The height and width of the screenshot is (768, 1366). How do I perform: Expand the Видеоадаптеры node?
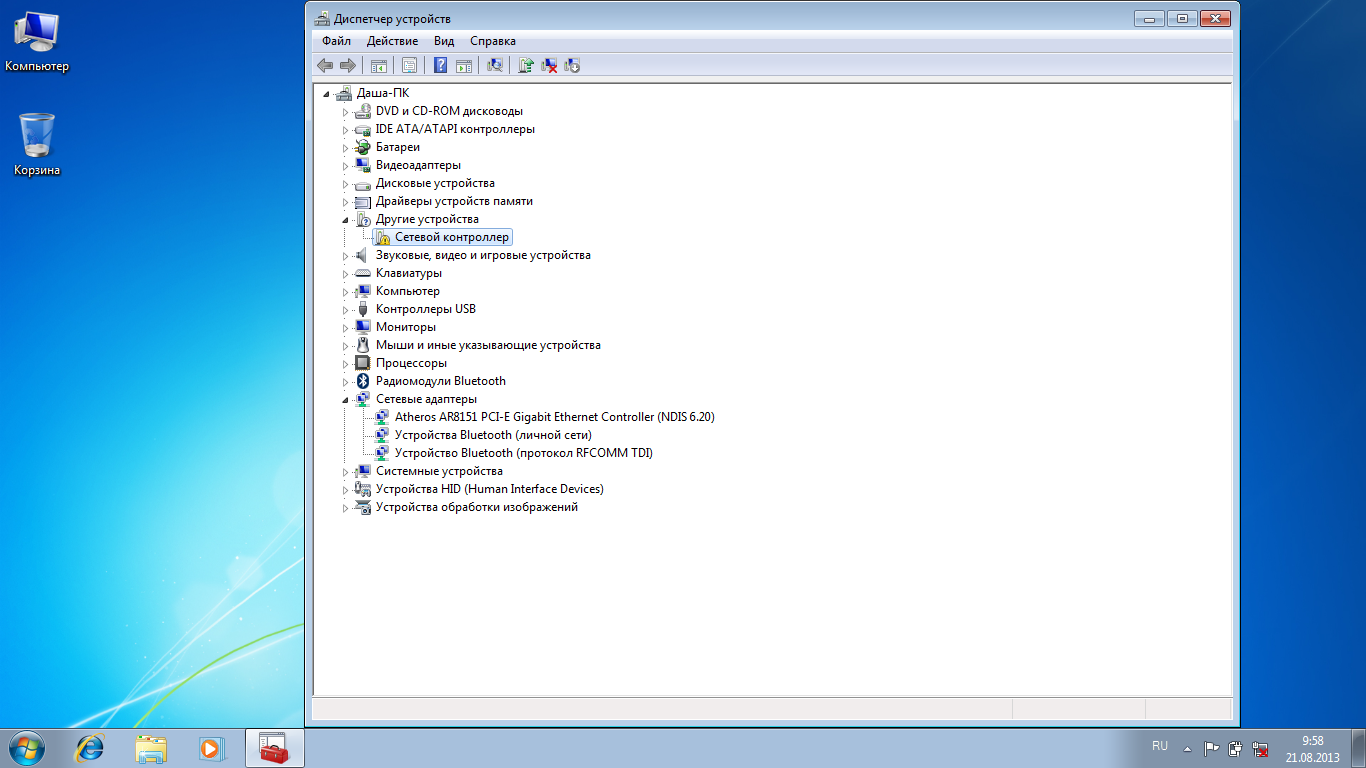346,166
